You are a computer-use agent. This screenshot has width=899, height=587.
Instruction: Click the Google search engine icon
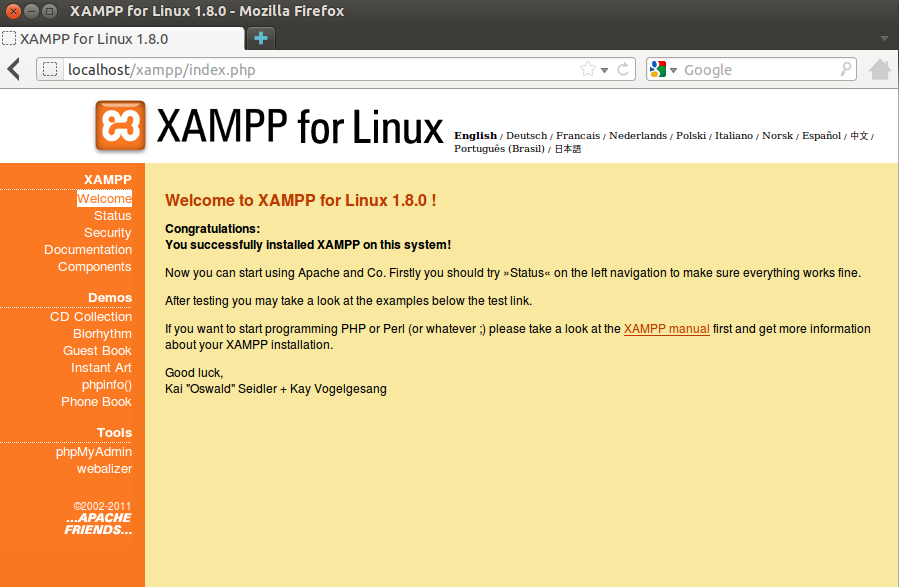658,69
